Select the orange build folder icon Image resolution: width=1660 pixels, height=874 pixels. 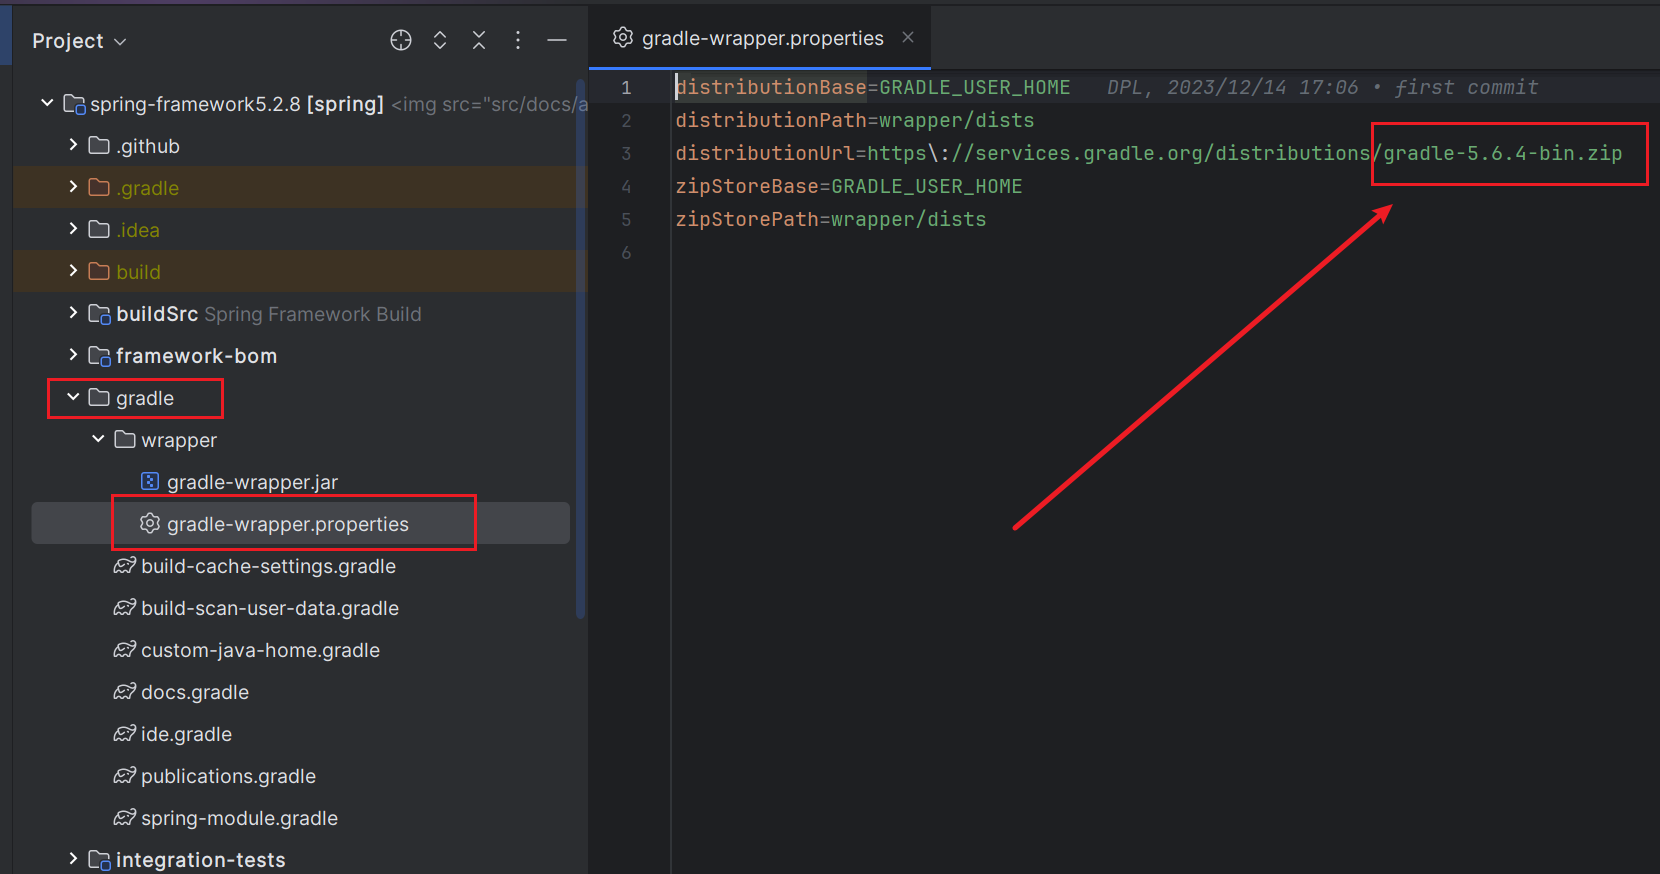pos(99,271)
